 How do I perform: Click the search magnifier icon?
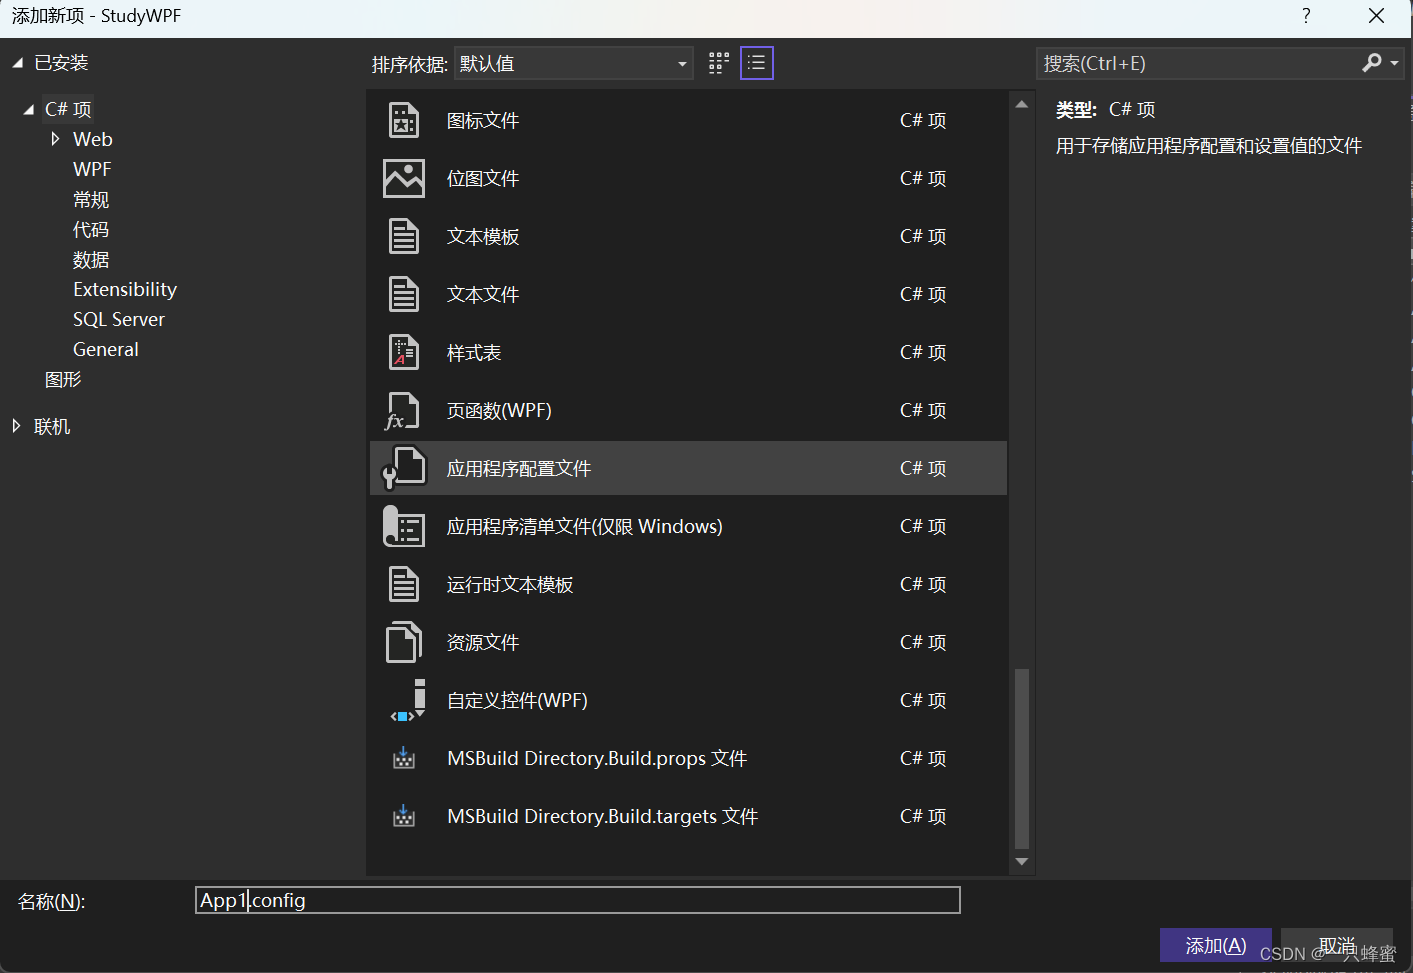[1371, 63]
